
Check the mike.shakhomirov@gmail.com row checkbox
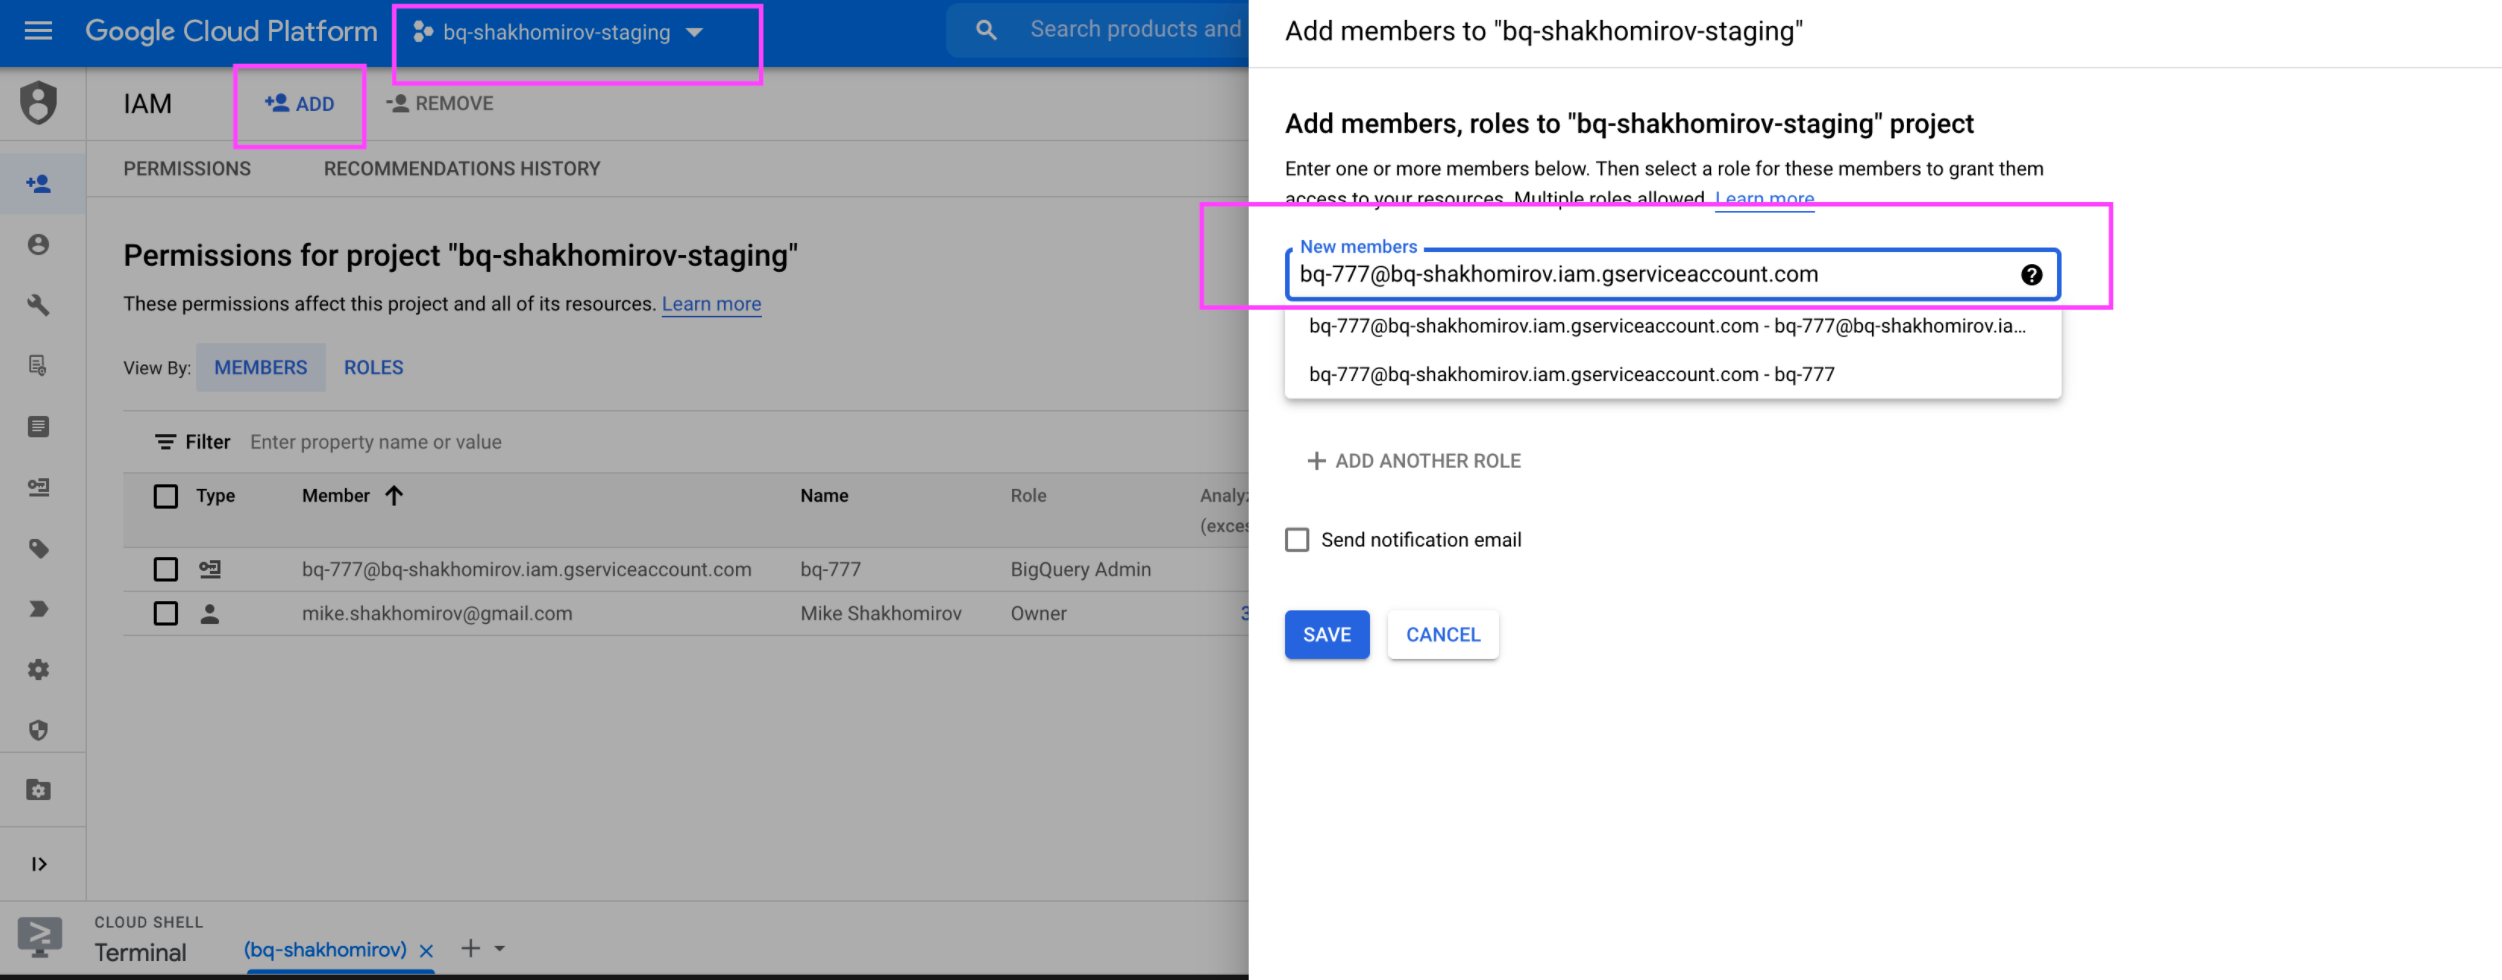click(166, 614)
